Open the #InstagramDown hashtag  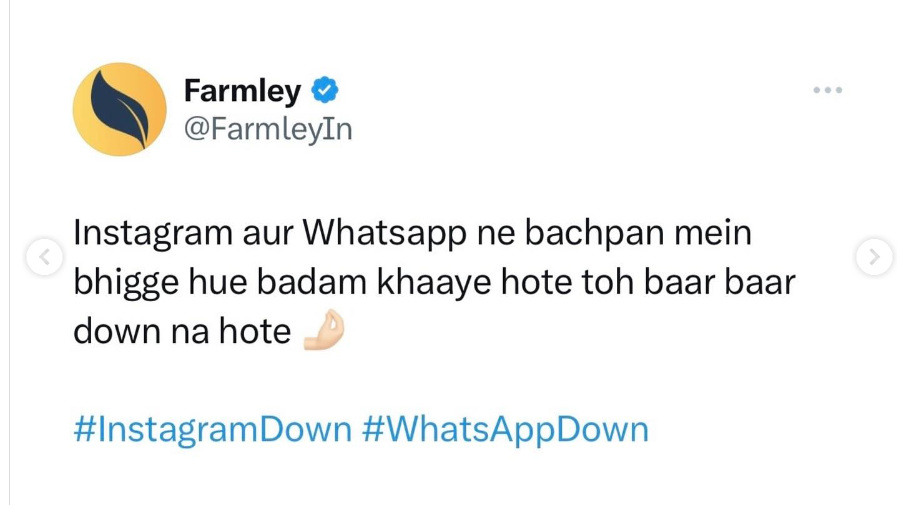click(x=212, y=430)
